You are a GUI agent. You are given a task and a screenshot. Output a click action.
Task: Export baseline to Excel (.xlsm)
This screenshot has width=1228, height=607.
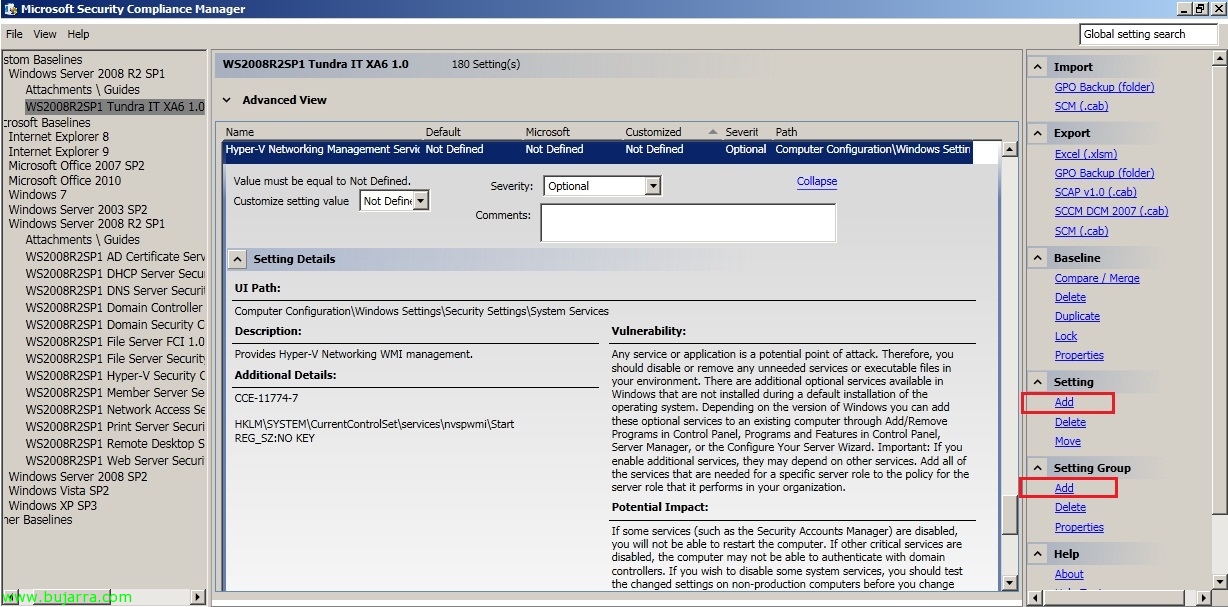1086,154
